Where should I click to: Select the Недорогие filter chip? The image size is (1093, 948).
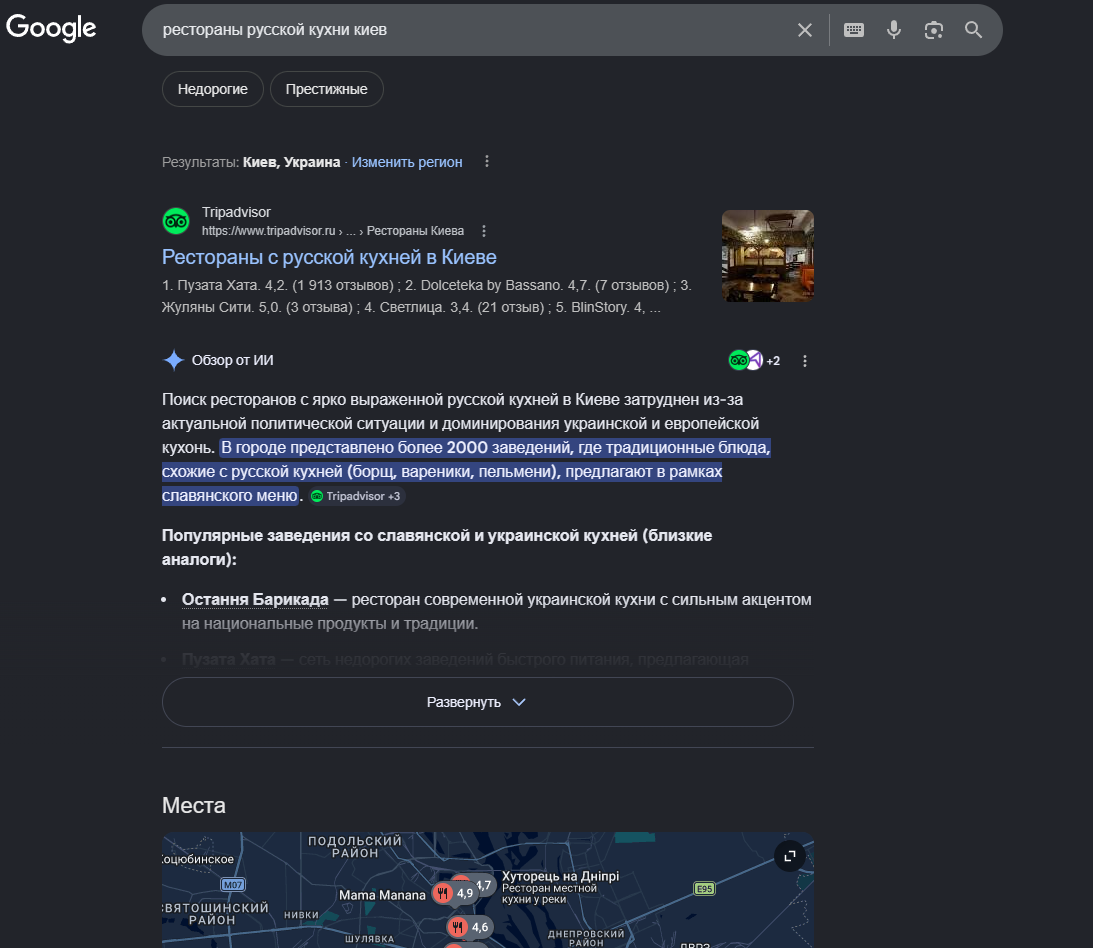(x=213, y=89)
